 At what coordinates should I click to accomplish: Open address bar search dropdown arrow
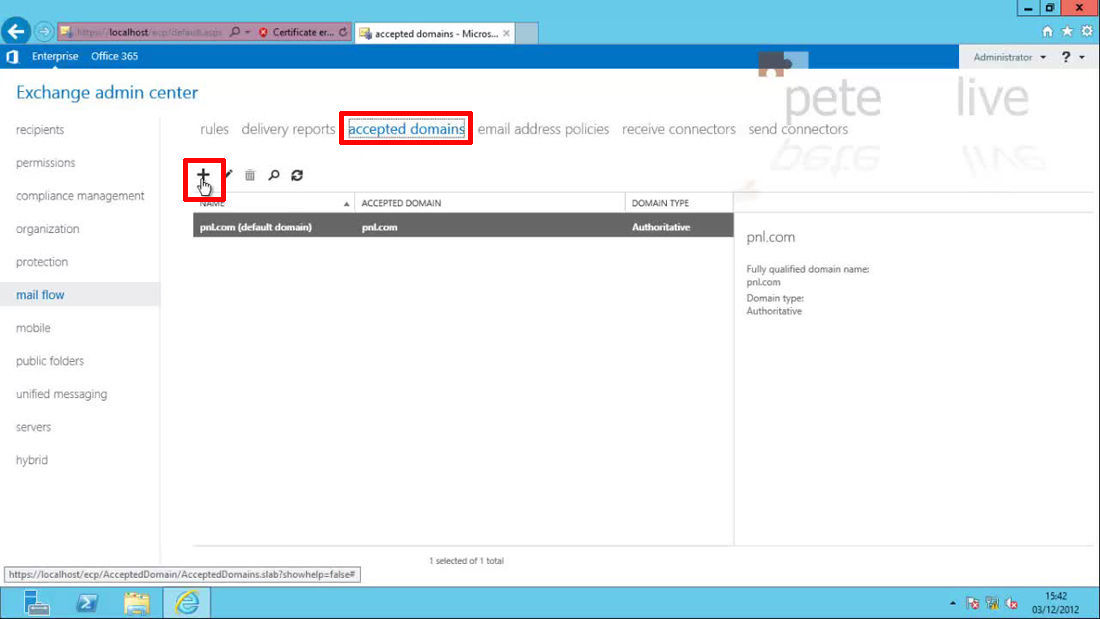[248, 32]
